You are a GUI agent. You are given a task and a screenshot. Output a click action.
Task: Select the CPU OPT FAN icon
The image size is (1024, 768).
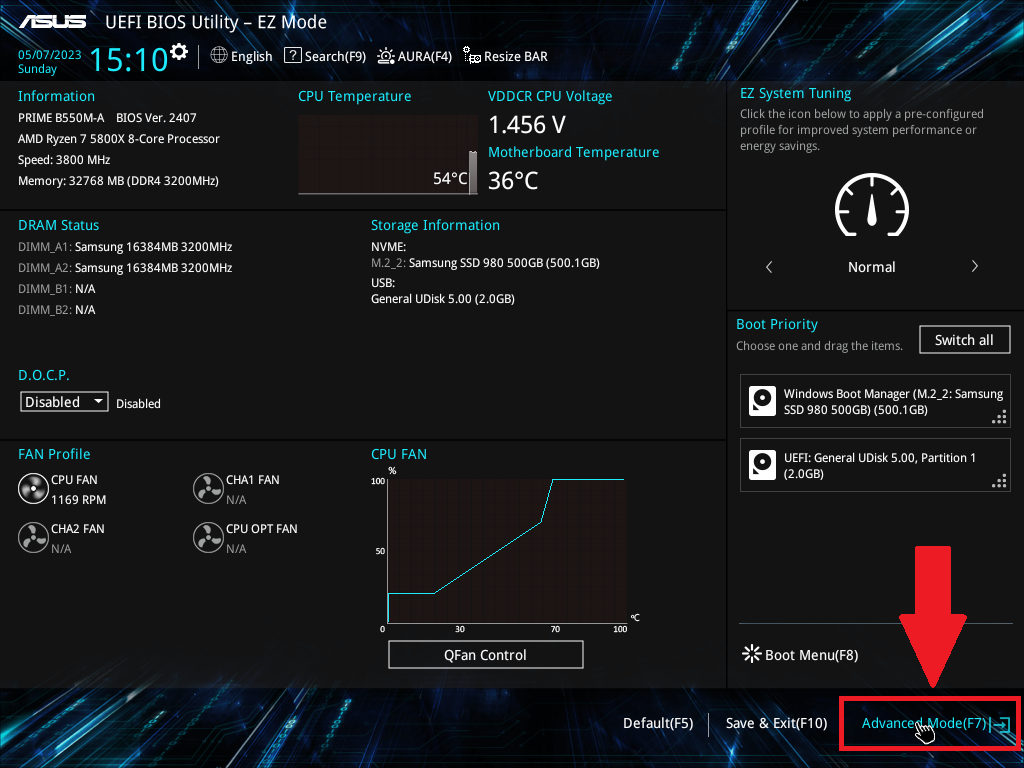pos(208,538)
